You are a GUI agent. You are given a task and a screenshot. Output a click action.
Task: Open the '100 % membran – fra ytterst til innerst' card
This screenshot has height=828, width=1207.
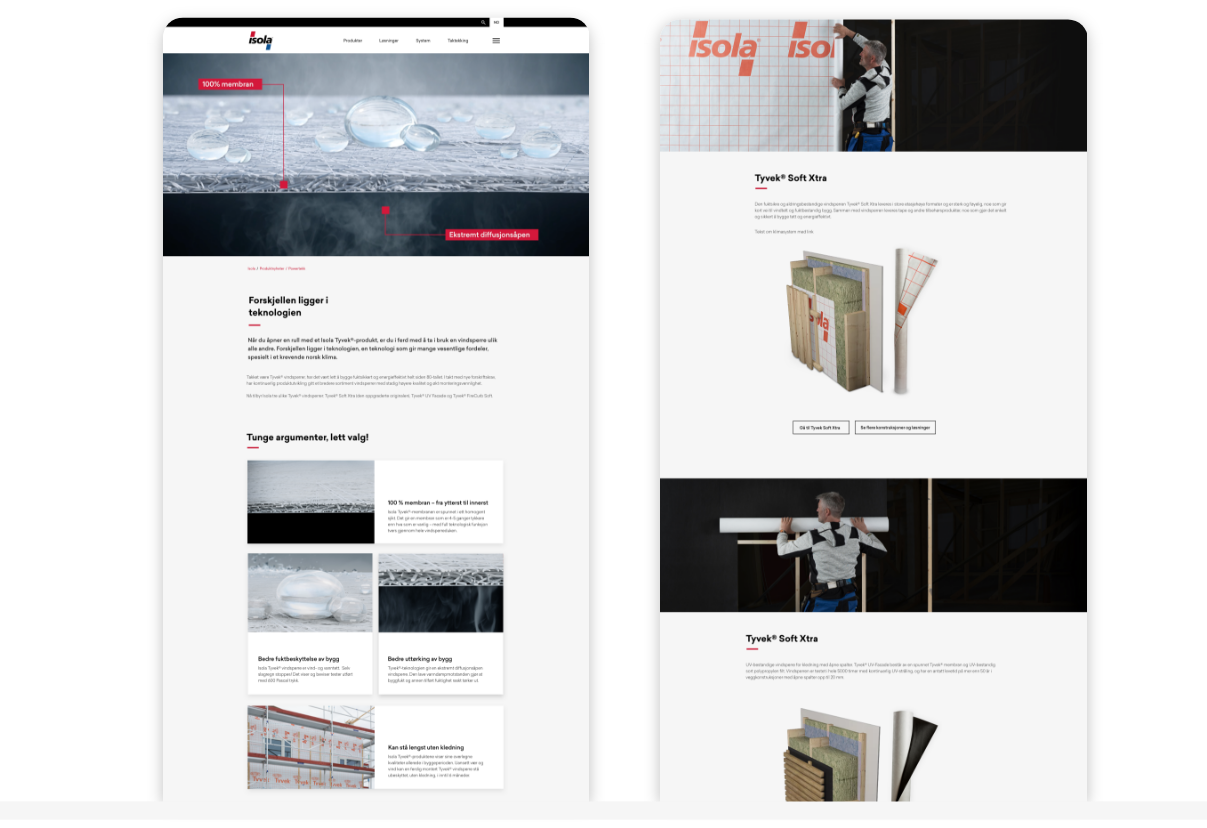[x=438, y=502]
